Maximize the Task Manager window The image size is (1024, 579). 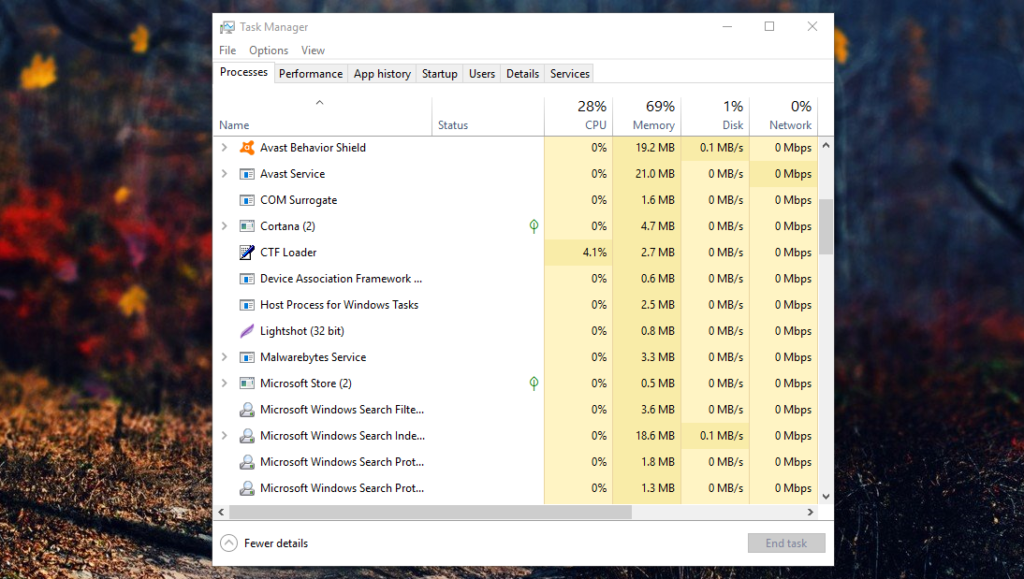[x=769, y=26]
